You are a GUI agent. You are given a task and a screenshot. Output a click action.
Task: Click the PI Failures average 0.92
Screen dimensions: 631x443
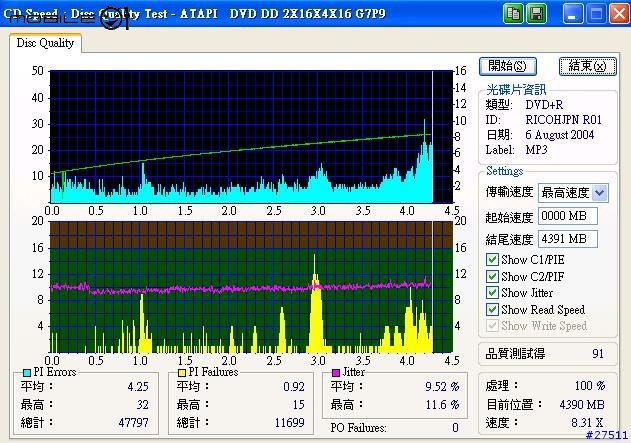click(294, 387)
